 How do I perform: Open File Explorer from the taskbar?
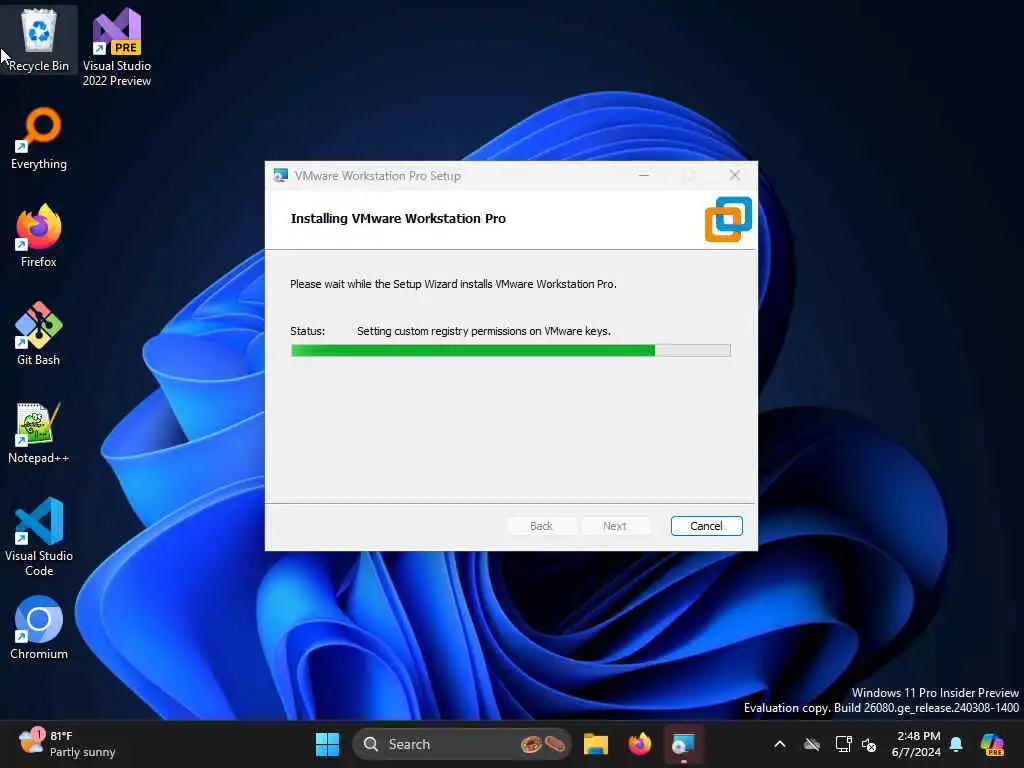[596, 744]
